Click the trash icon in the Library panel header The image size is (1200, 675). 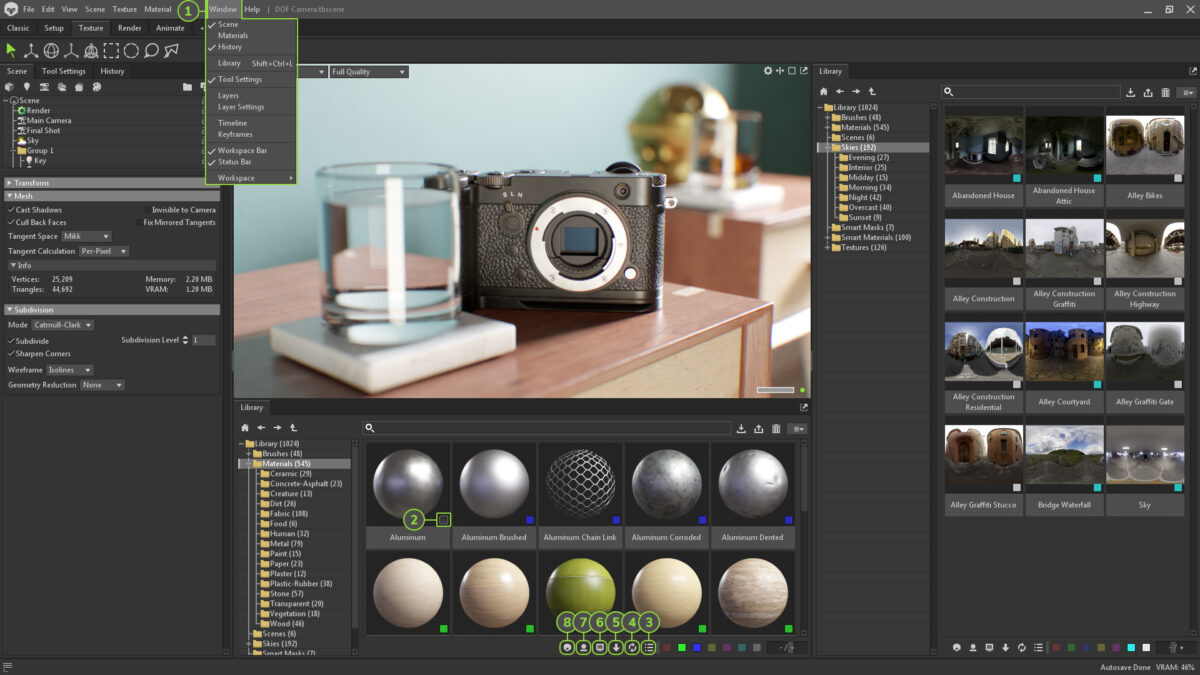tap(1165, 92)
